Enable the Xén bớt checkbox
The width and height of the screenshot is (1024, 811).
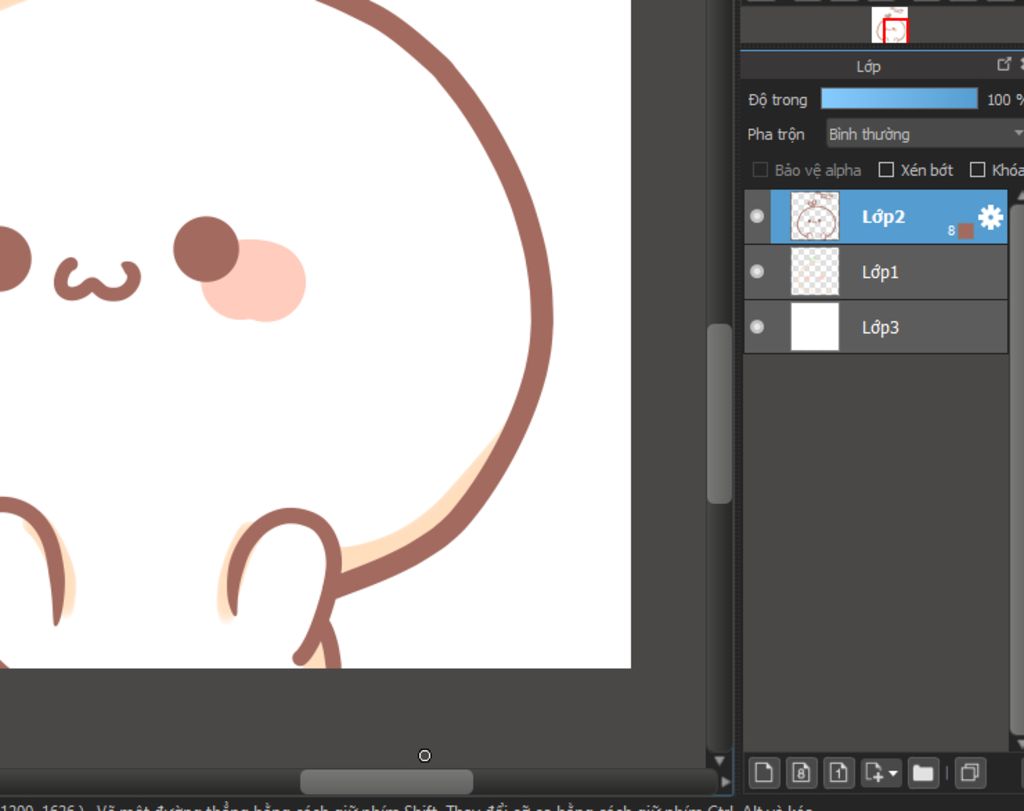[x=886, y=170]
